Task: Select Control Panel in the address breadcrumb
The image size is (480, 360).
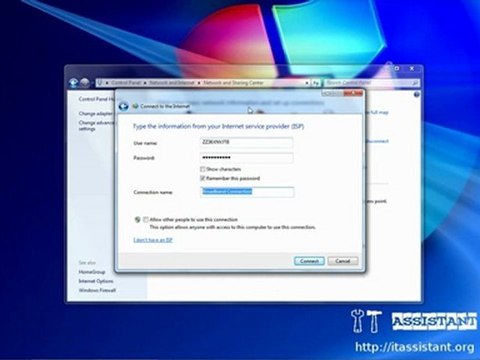Action: pos(126,83)
